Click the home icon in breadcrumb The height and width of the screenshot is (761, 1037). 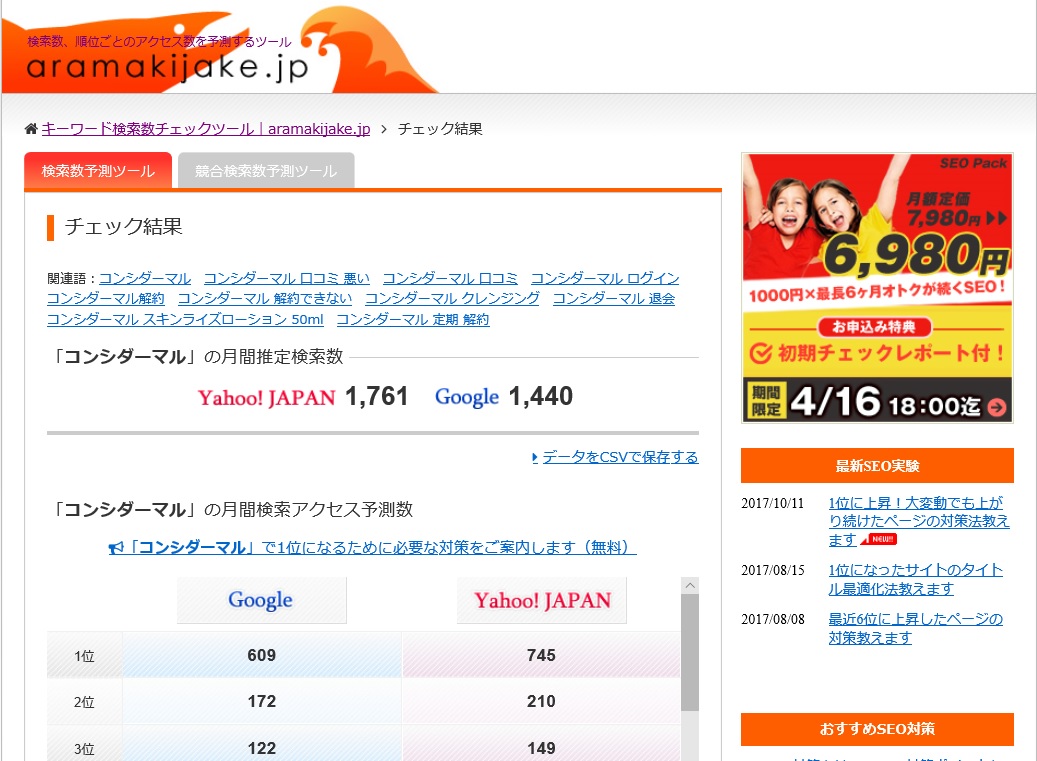click(31, 129)
